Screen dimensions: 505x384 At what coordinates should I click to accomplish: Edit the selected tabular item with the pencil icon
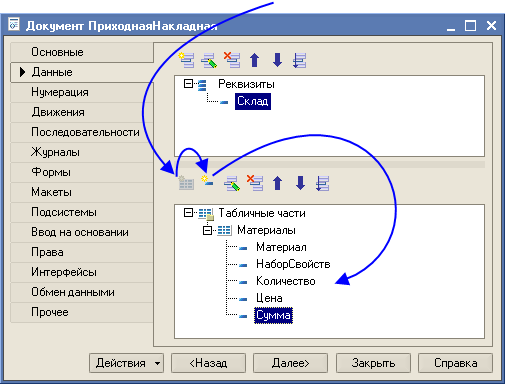232,183
